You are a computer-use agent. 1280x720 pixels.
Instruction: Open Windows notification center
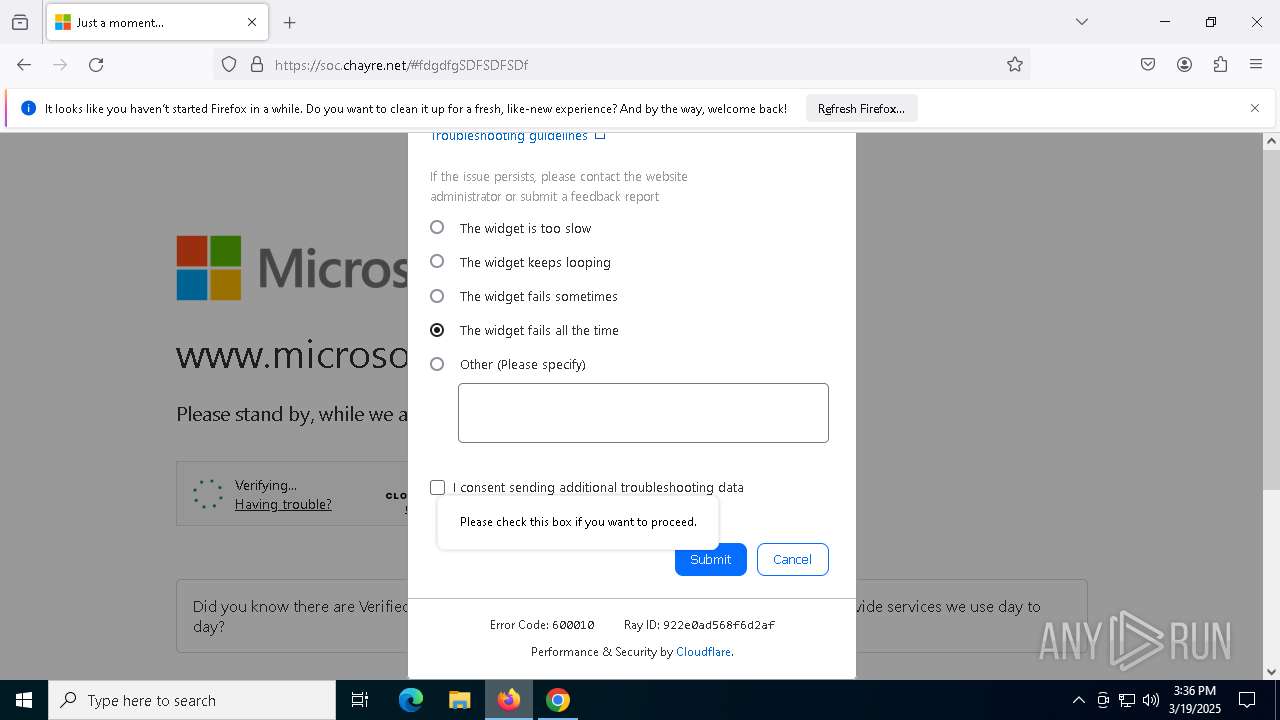1248,700
